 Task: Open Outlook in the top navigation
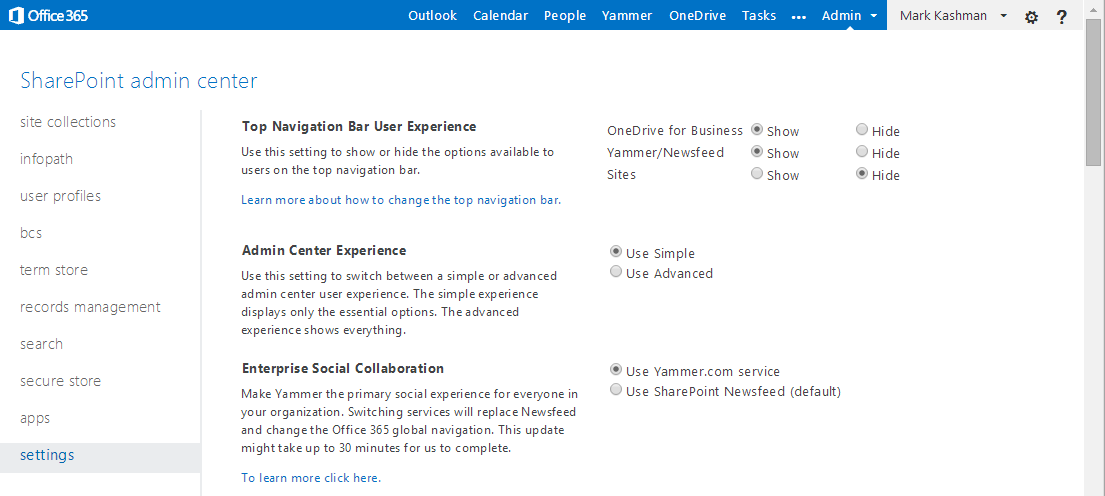click(x=432, y=16)
